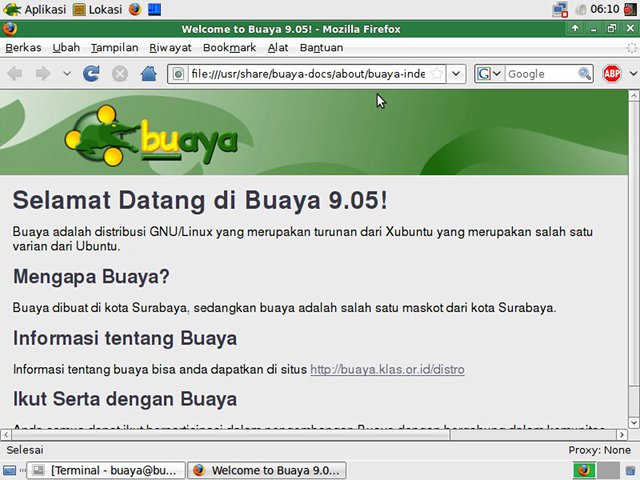Shade the window with the up arrow button
This screenshot has height=480, width=640.
575,29
